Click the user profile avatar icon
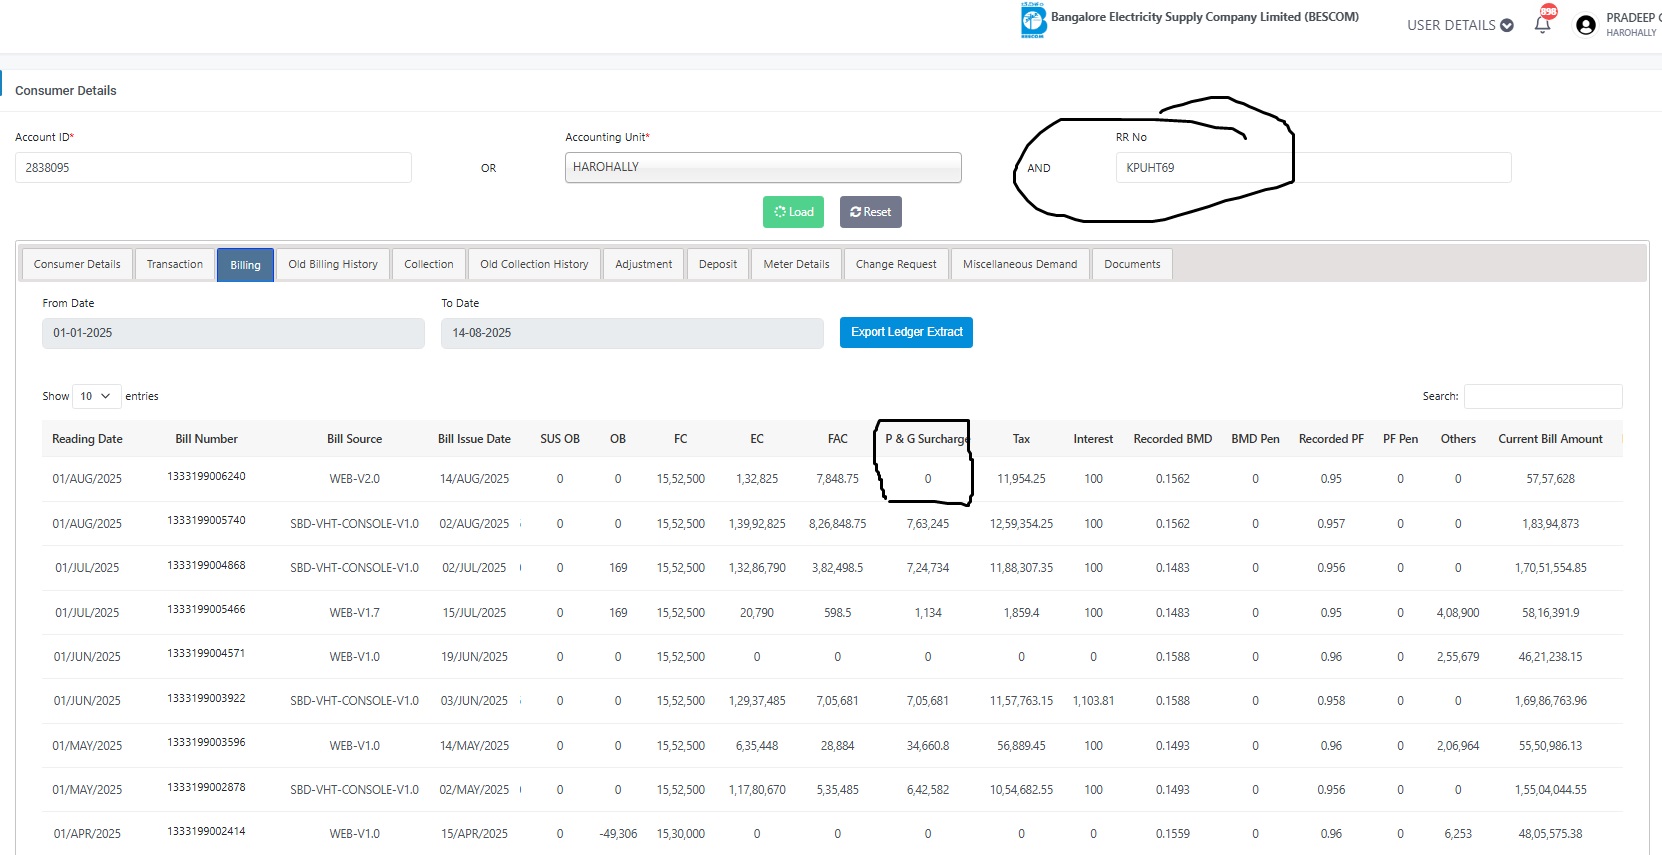The width and height of the screenshot is (1662, 855). click(1585, 25)
